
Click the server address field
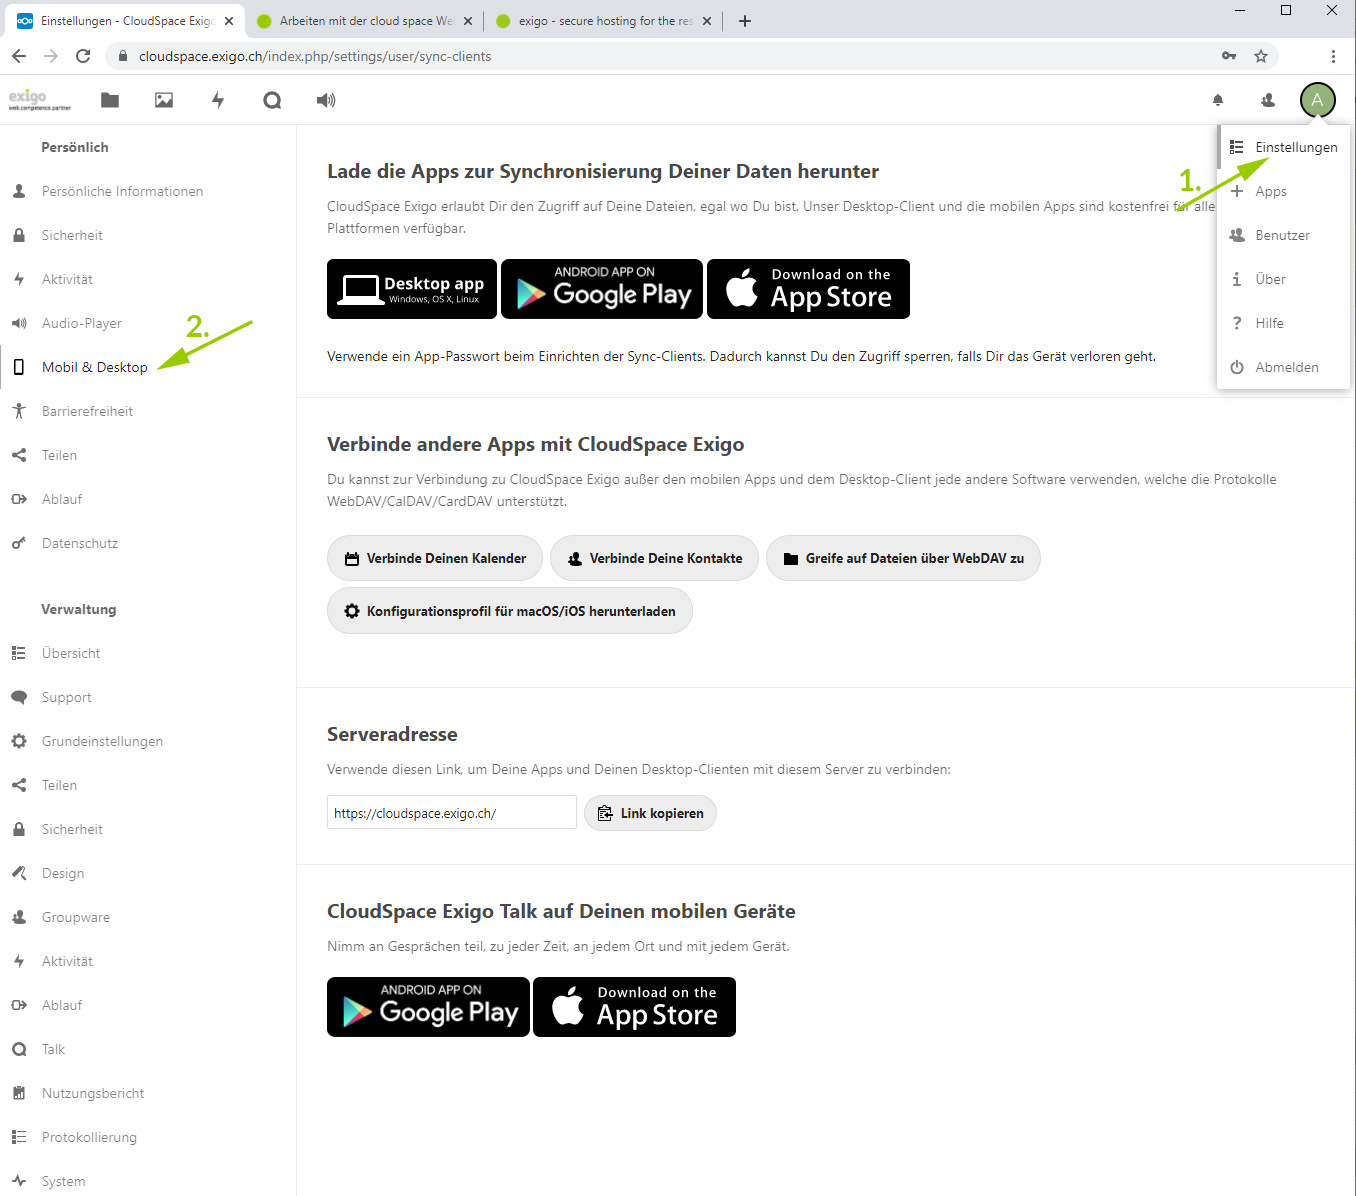pyautogui.click(x=452, y=813)
